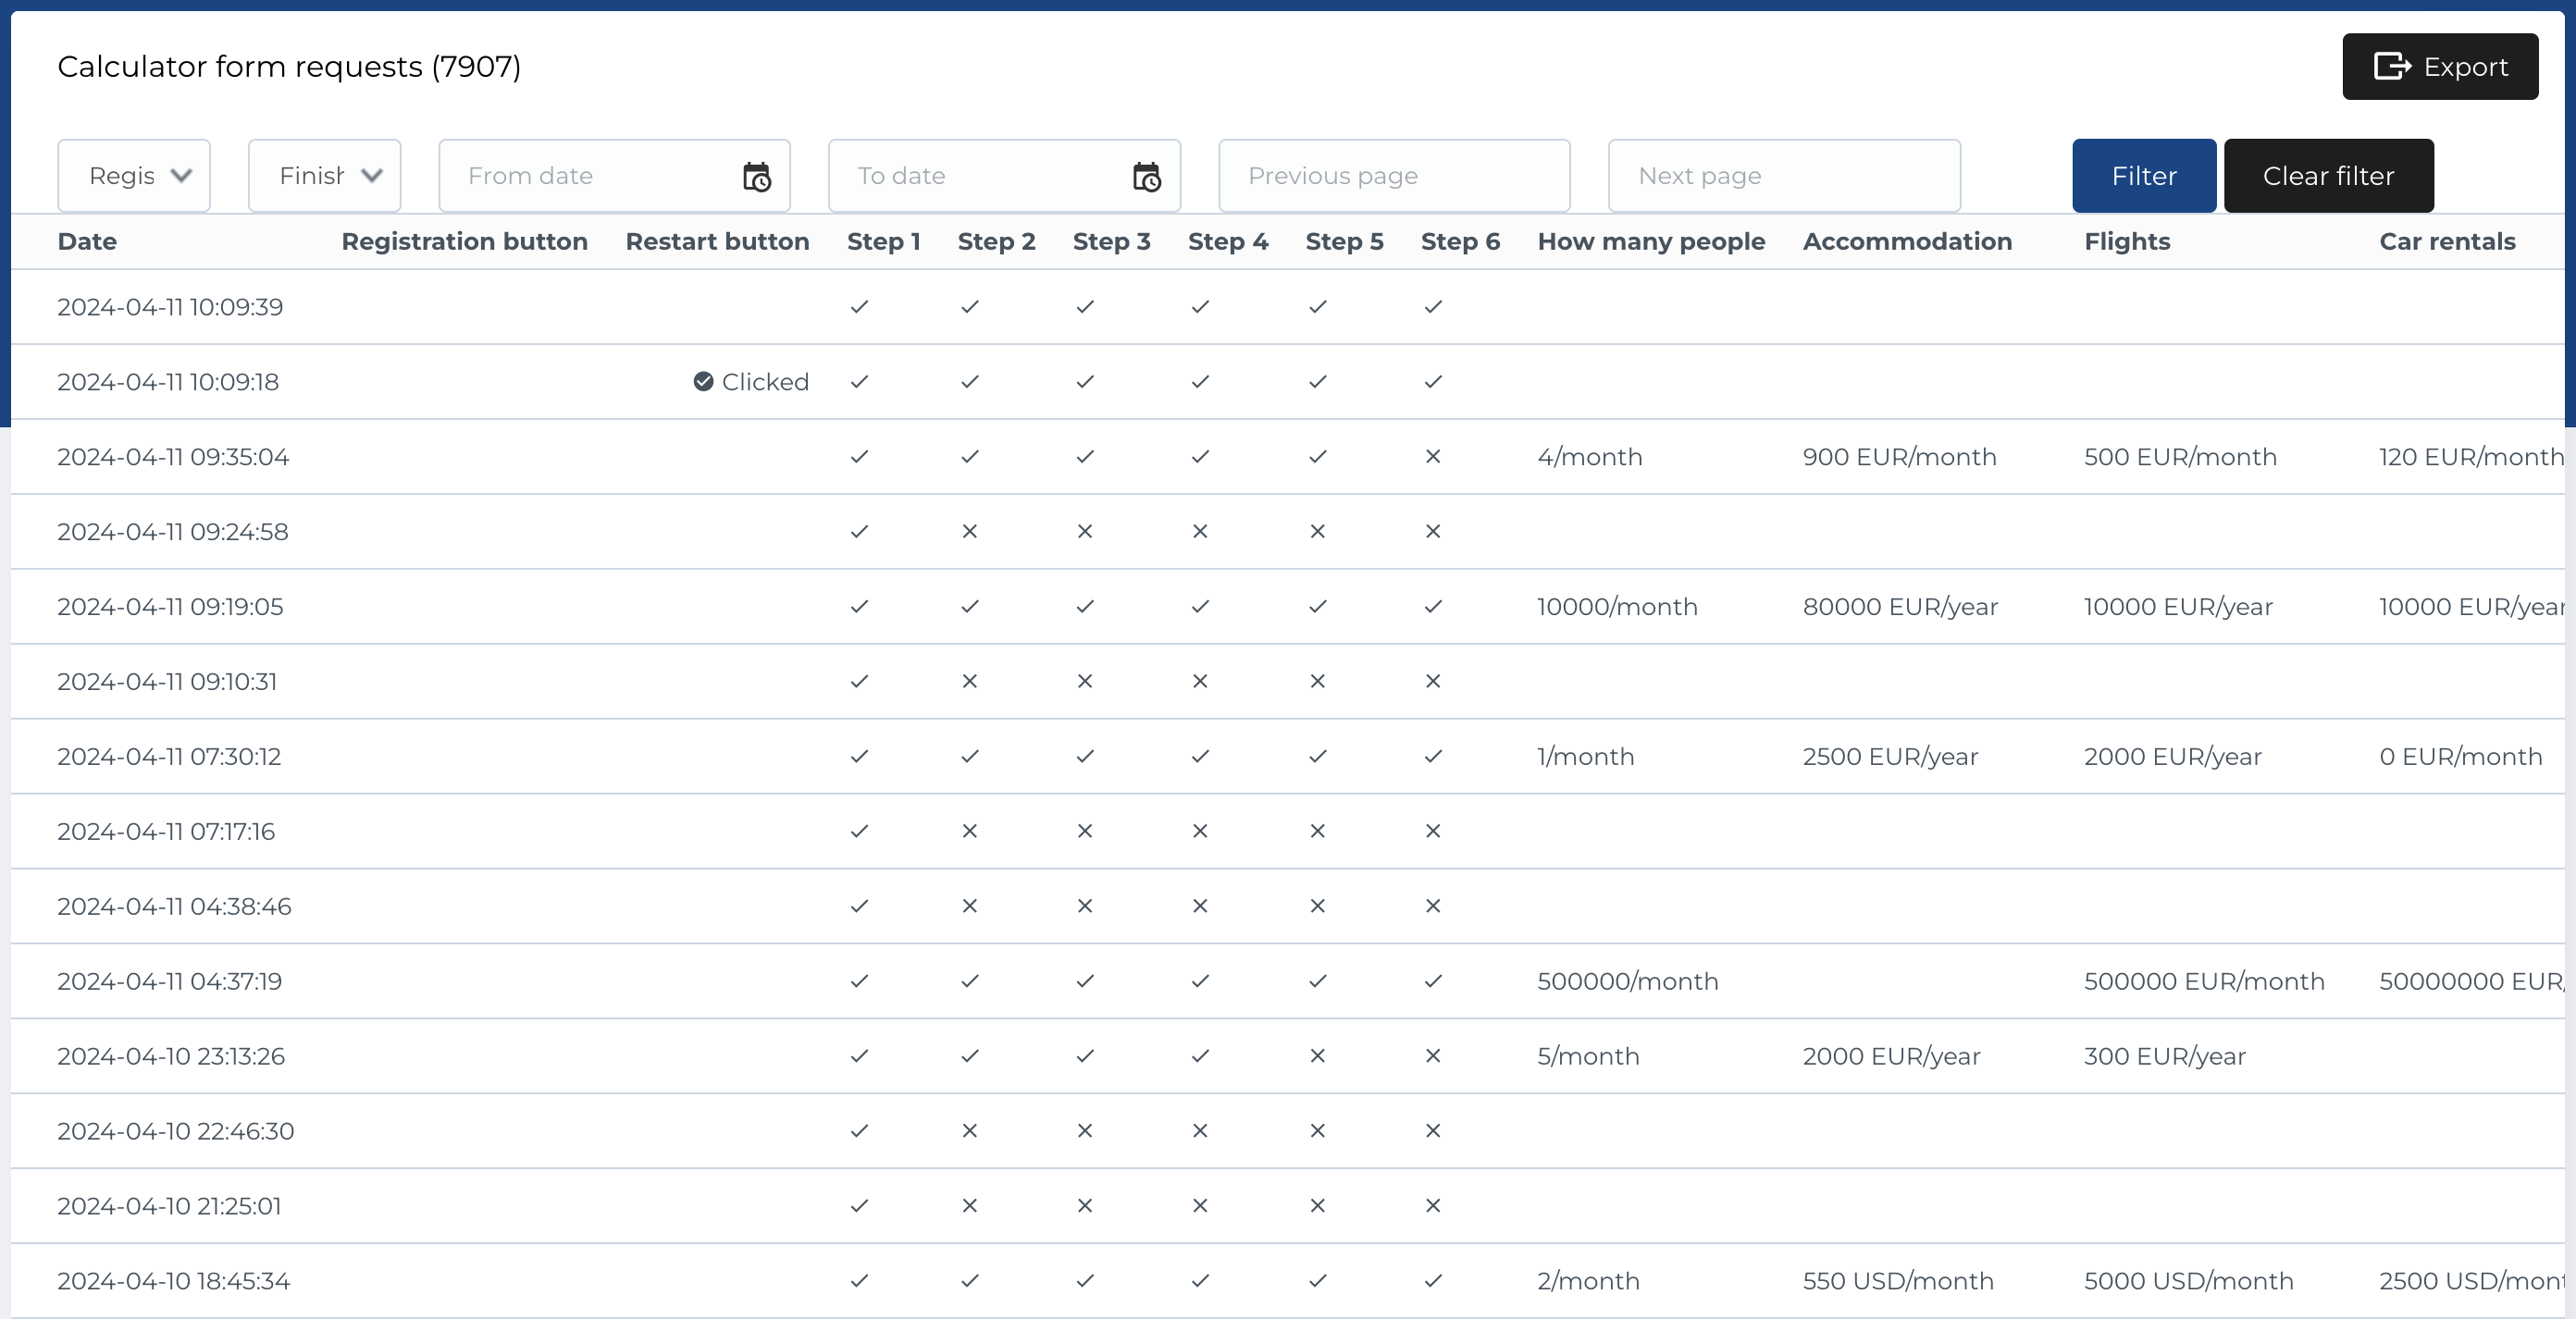Open the Regis dropdown
Viewport: 2576px width, 1319px height.
[134, 175]
